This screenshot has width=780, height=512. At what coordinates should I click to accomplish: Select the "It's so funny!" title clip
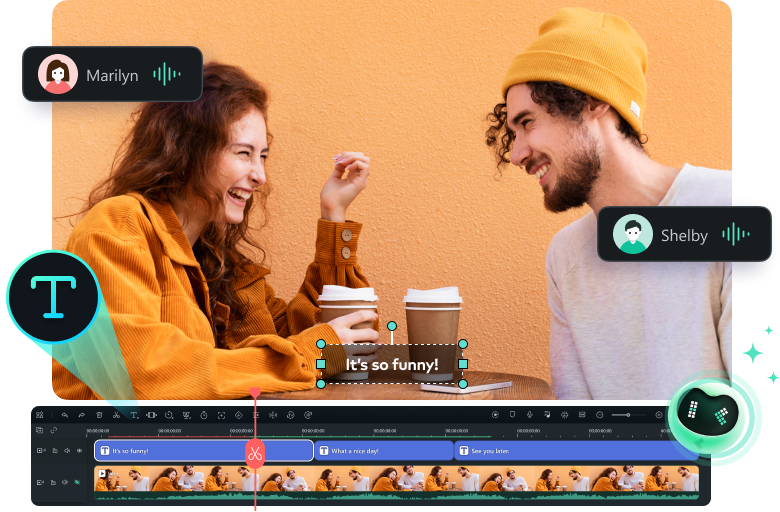pos(170,451)
